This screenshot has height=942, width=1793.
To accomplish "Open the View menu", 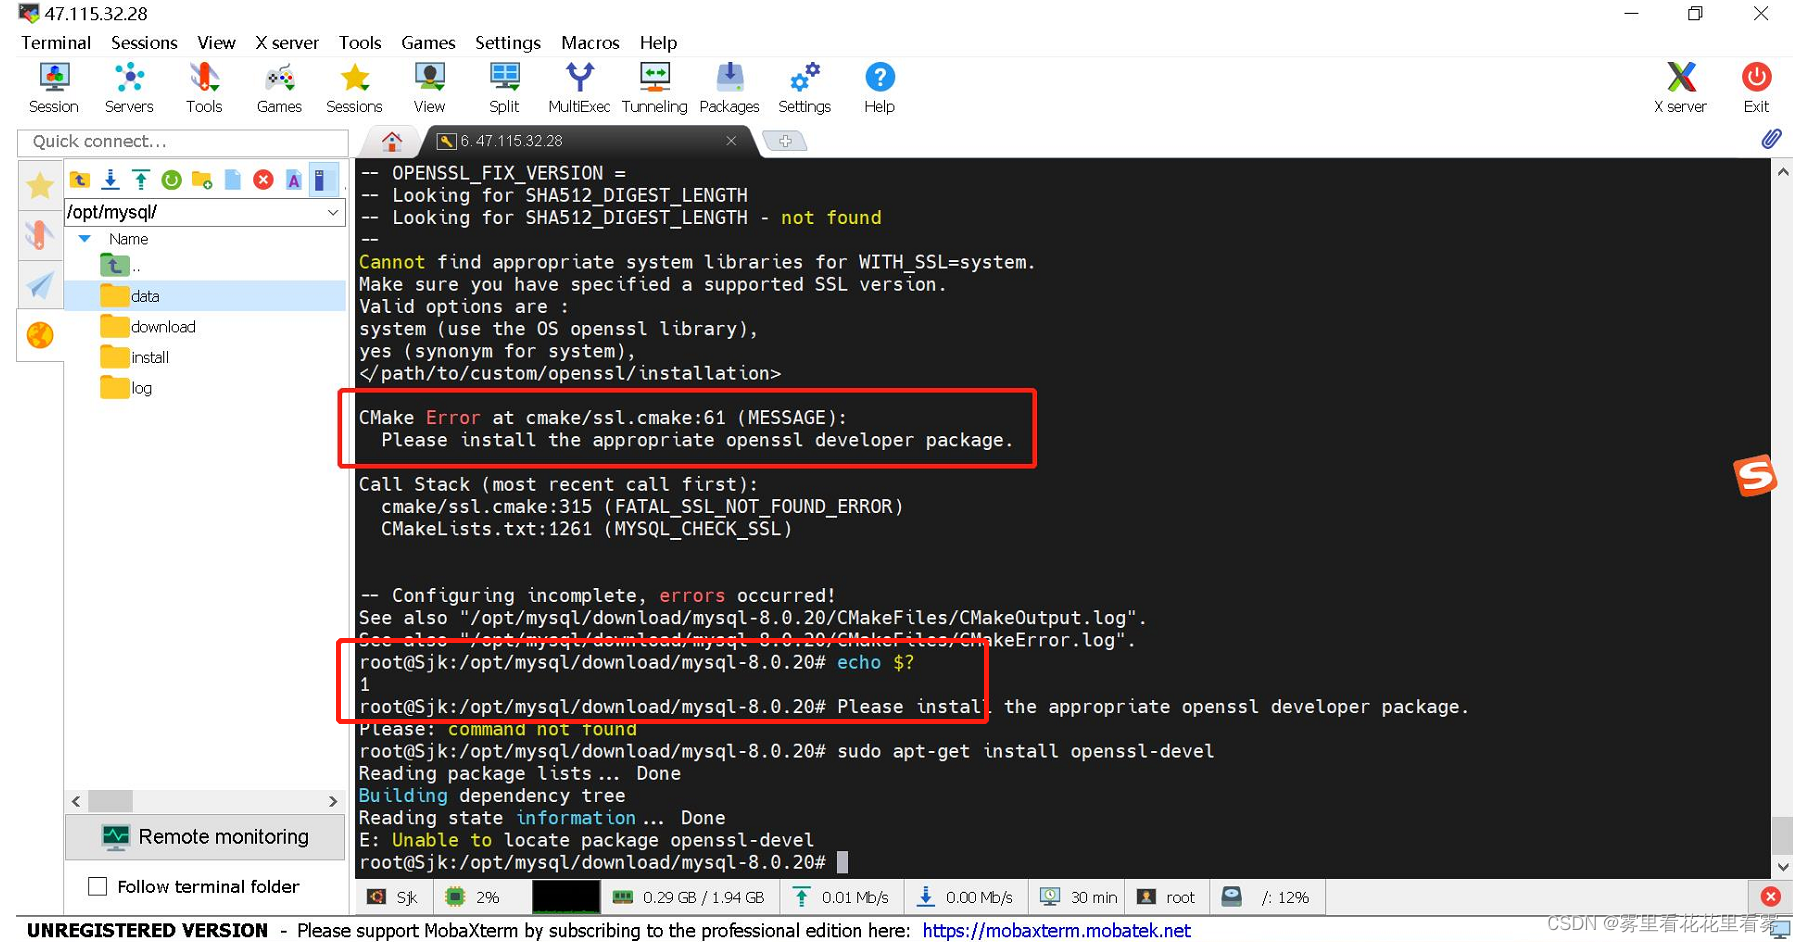I will [x=216, y=43].
